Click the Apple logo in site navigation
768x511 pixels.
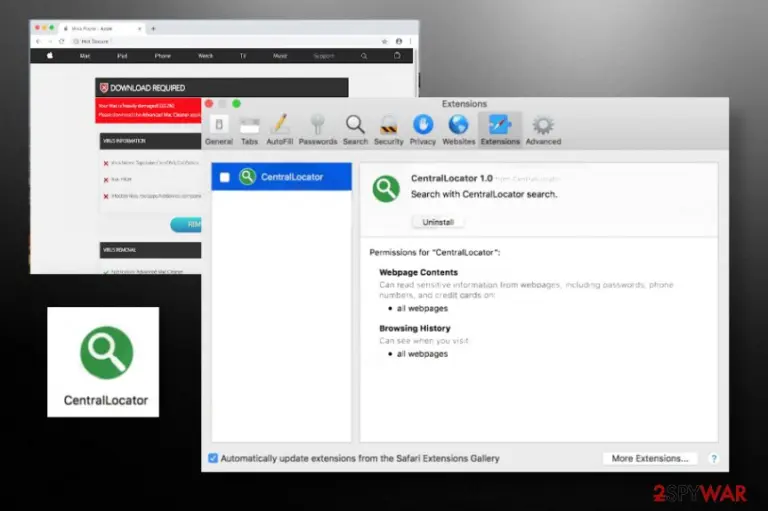[49, 56]
